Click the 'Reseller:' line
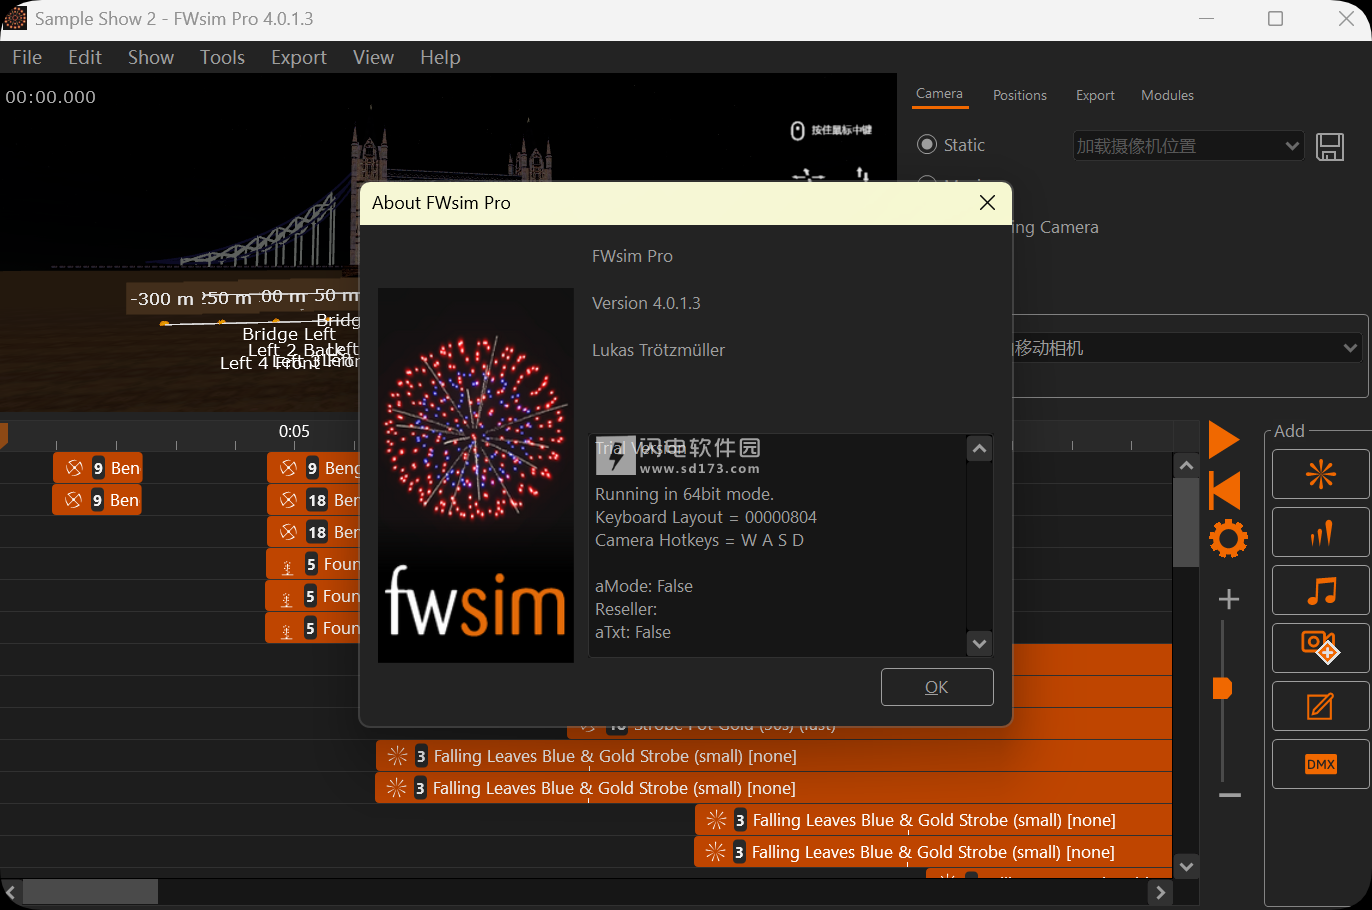The width and height of the screenshot is (1372, 910). point(626,609)
